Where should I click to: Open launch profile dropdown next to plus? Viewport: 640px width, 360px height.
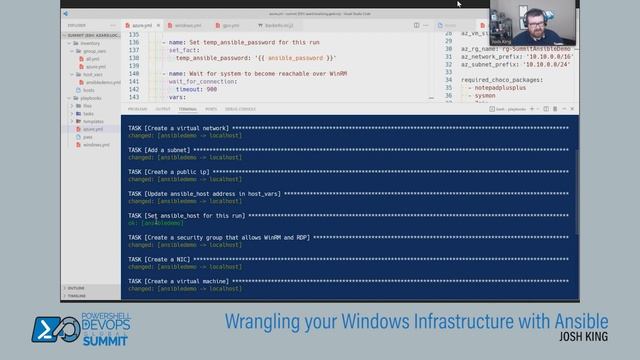pos(538,109)
